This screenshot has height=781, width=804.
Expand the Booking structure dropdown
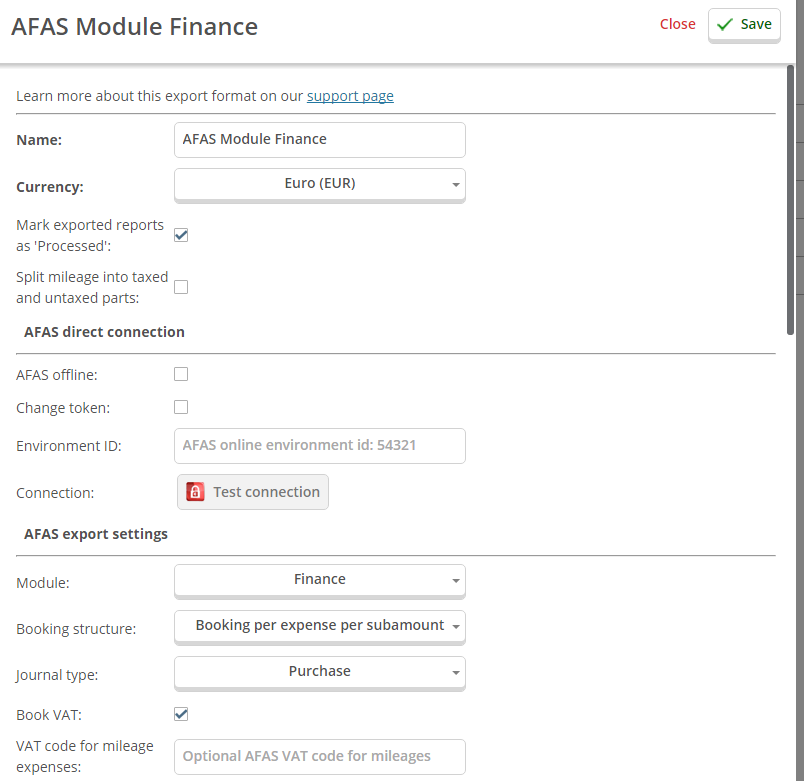point(319,627)
